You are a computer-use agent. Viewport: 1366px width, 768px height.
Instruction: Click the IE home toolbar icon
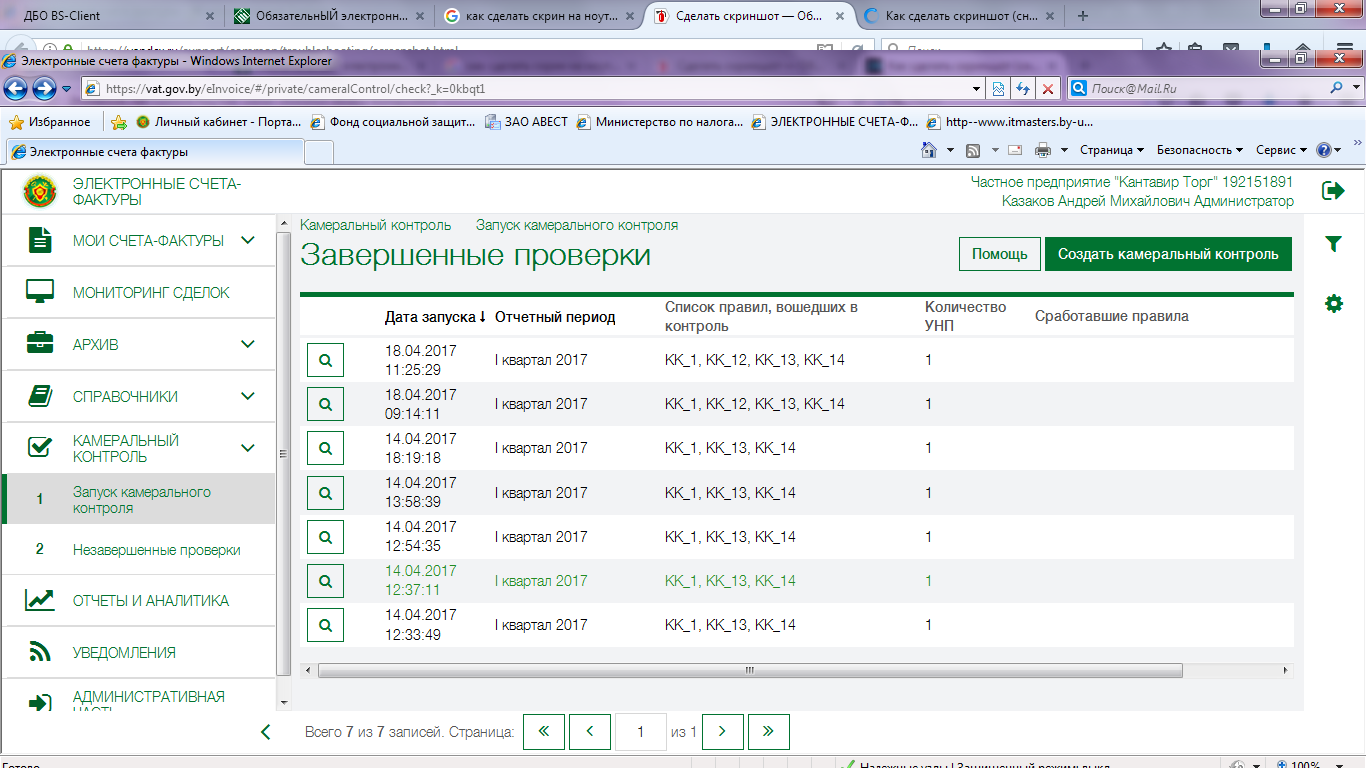(x=928, y=150)
